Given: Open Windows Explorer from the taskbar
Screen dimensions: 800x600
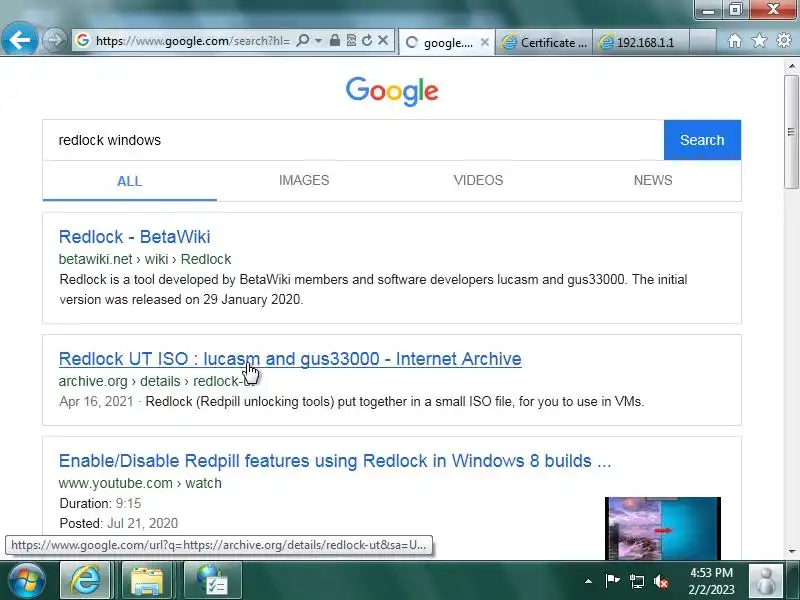Looking at the screenshot, I should point(147,581).
